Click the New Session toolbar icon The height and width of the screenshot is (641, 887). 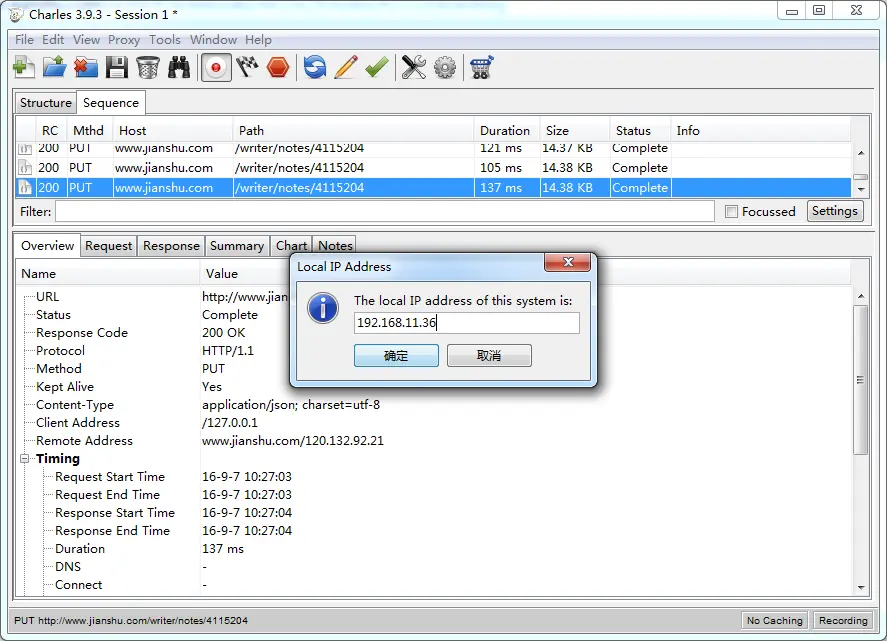pyautogui.click(x=24, y=67)
